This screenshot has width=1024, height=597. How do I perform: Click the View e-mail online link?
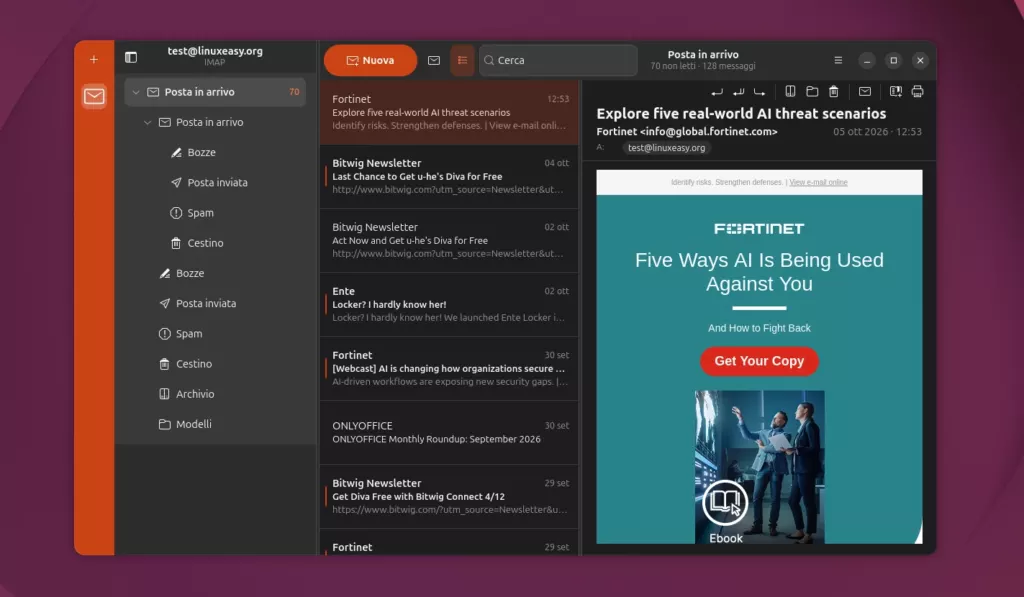tap(818, 182)
